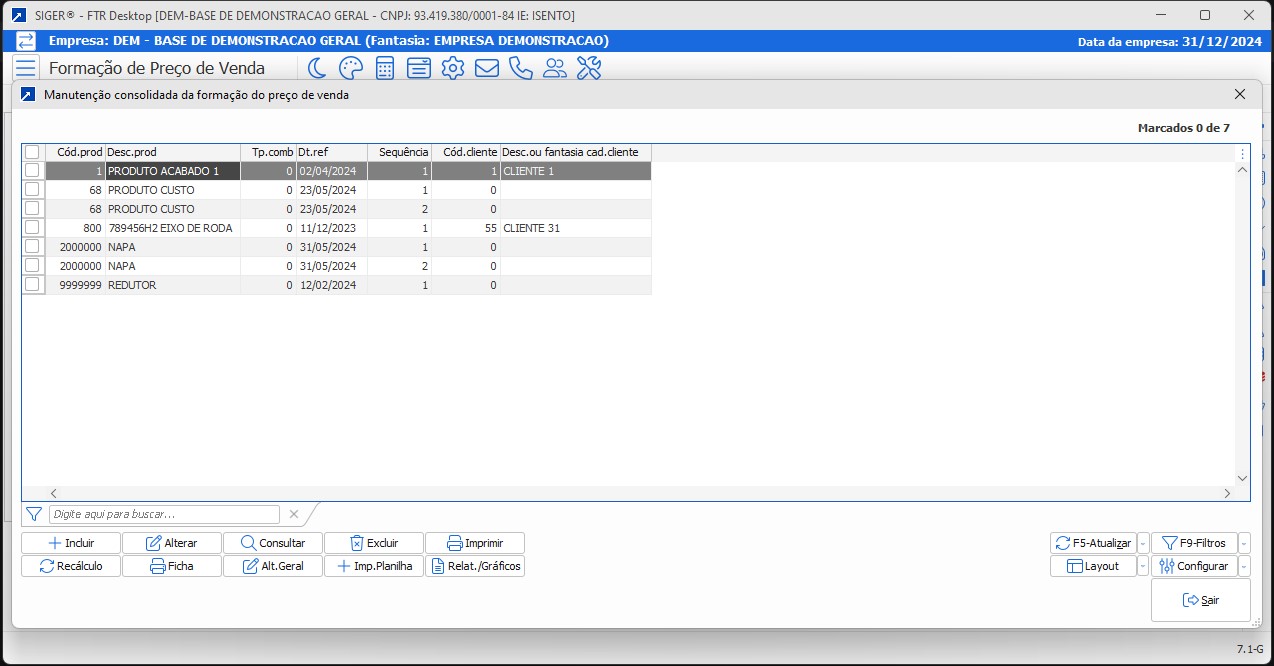Sort by the Desc.prod column header
The height and width of the screenshot is (666, 1274).
tap(172, 152)
